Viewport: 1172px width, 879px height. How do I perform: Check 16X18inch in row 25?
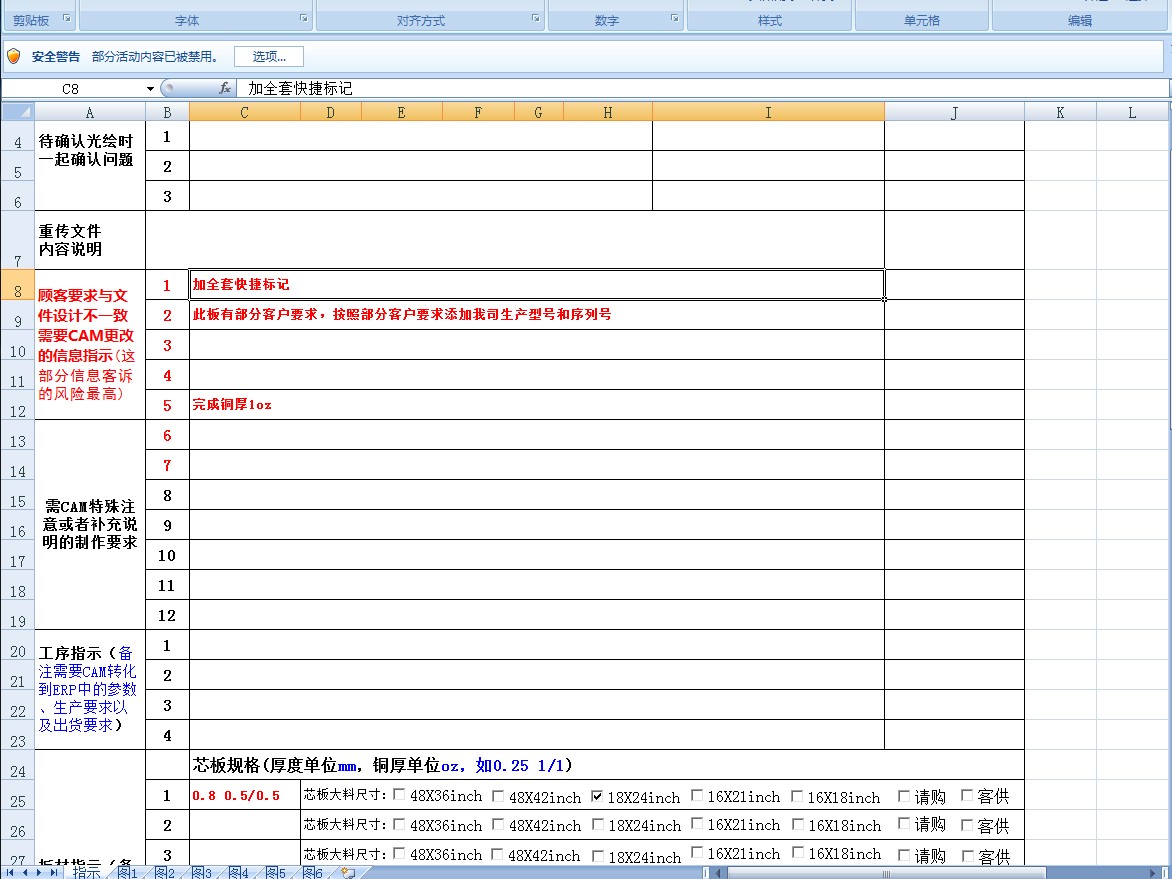(x=797, y=795)
